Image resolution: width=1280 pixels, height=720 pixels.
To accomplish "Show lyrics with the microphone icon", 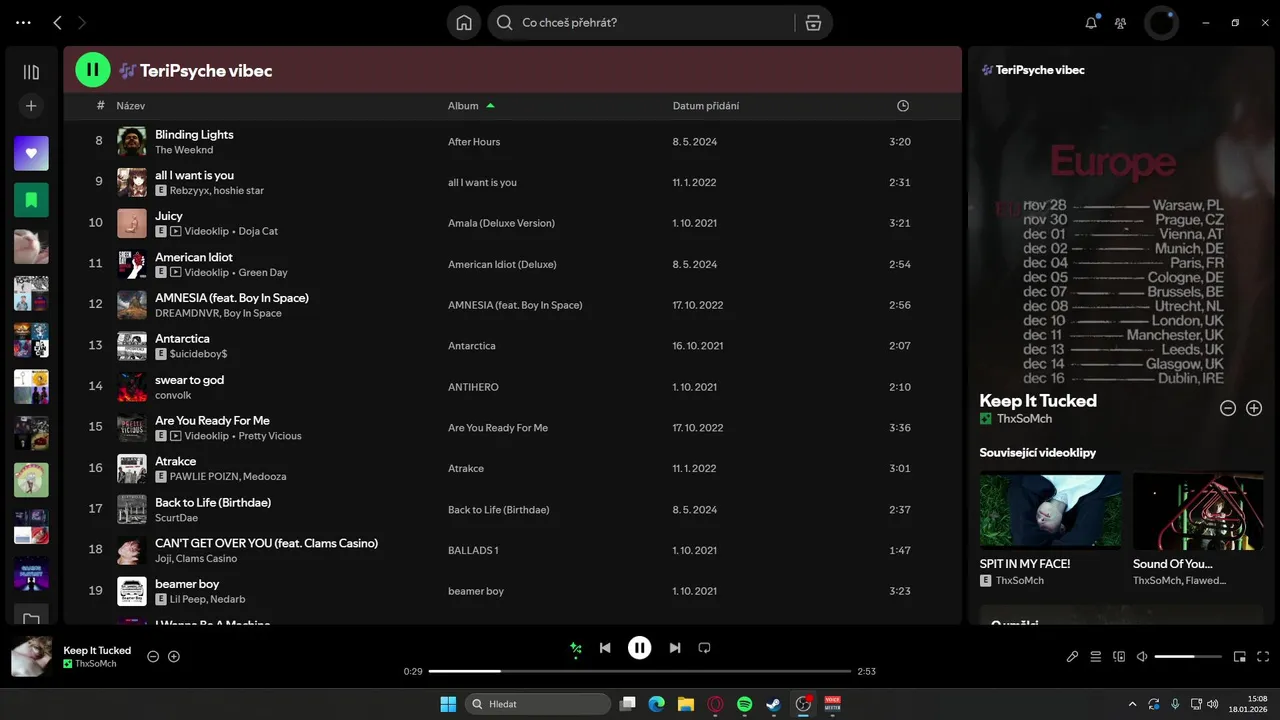I will click(x=1072, y=657).
